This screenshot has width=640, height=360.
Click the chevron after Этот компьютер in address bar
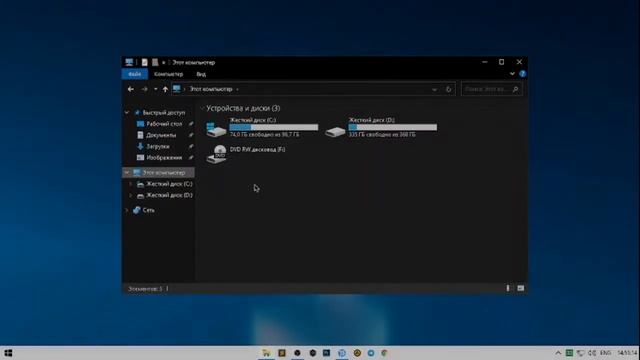tap(237, 89)
